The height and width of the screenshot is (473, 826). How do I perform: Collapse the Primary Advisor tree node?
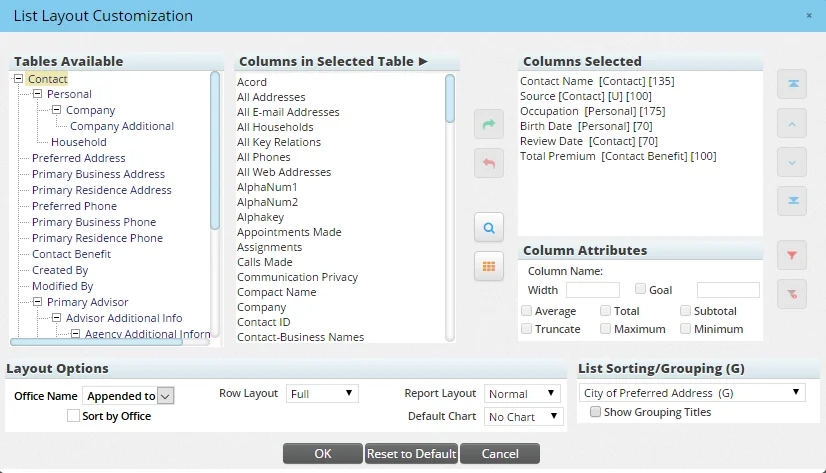click(37, 302)
